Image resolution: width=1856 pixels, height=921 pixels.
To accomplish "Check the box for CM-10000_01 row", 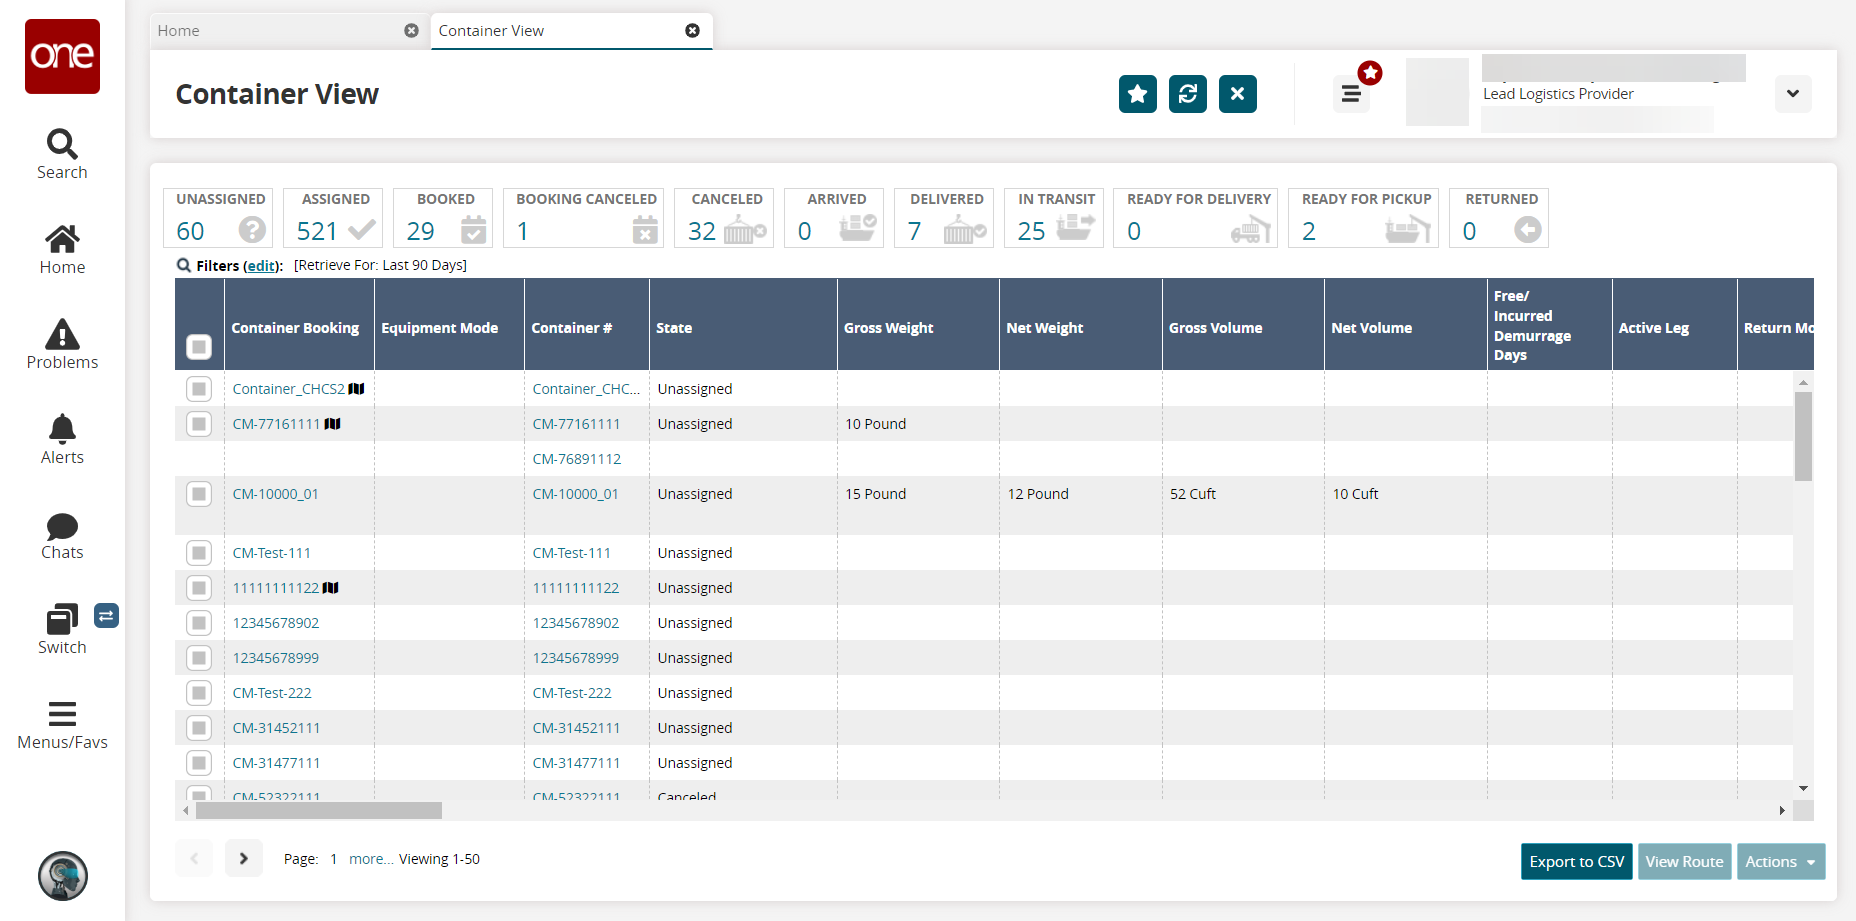I will coord(199,494).
